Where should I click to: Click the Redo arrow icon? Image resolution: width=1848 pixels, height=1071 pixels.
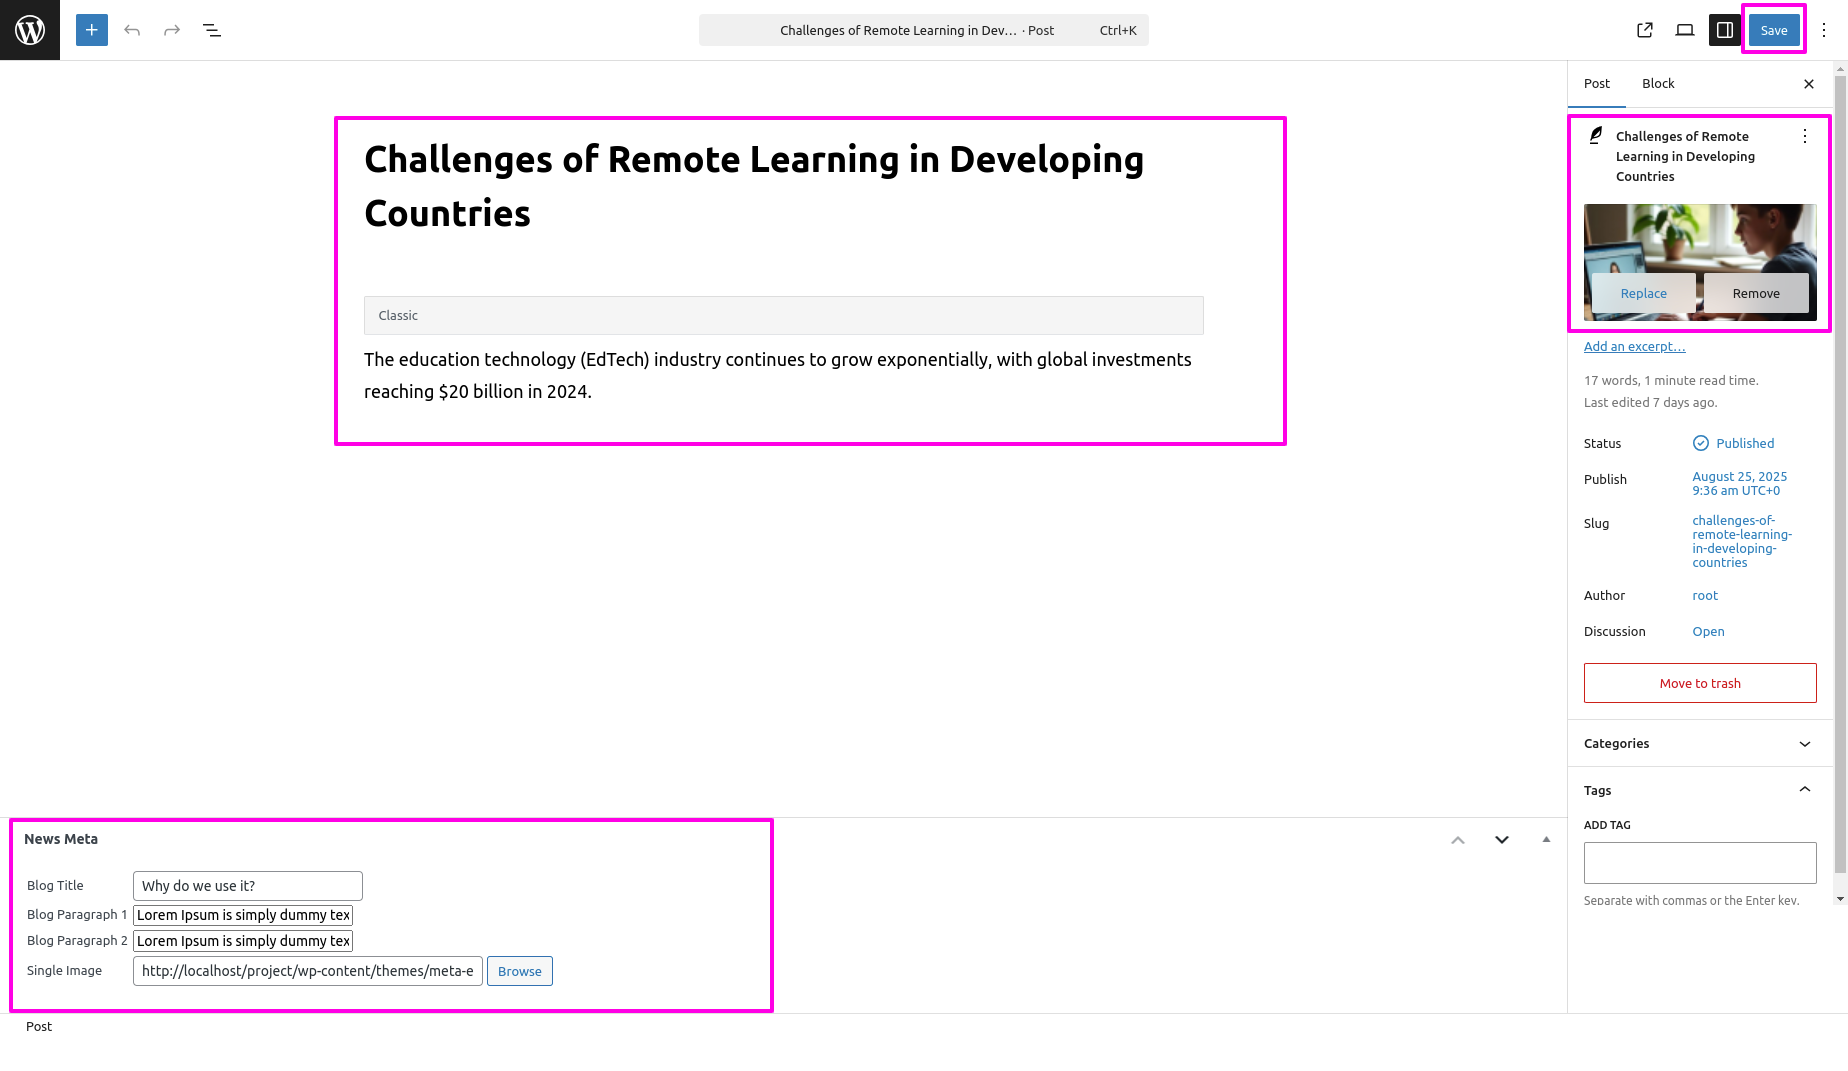(172, 30)
